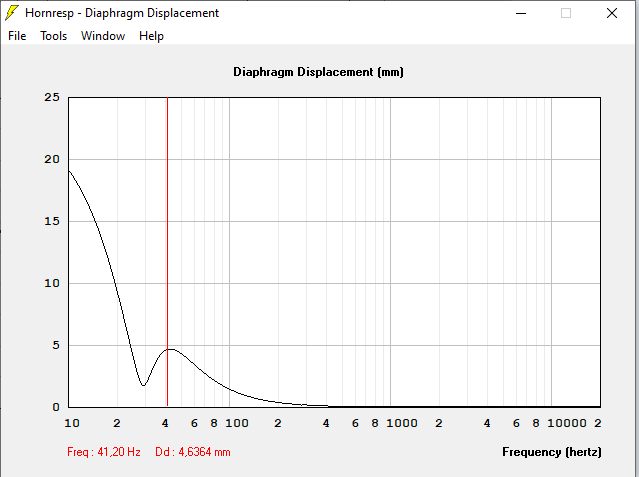Close the Diaphragm Displacement window
This screenshot has height=477, width=639.
click(612, 13)
